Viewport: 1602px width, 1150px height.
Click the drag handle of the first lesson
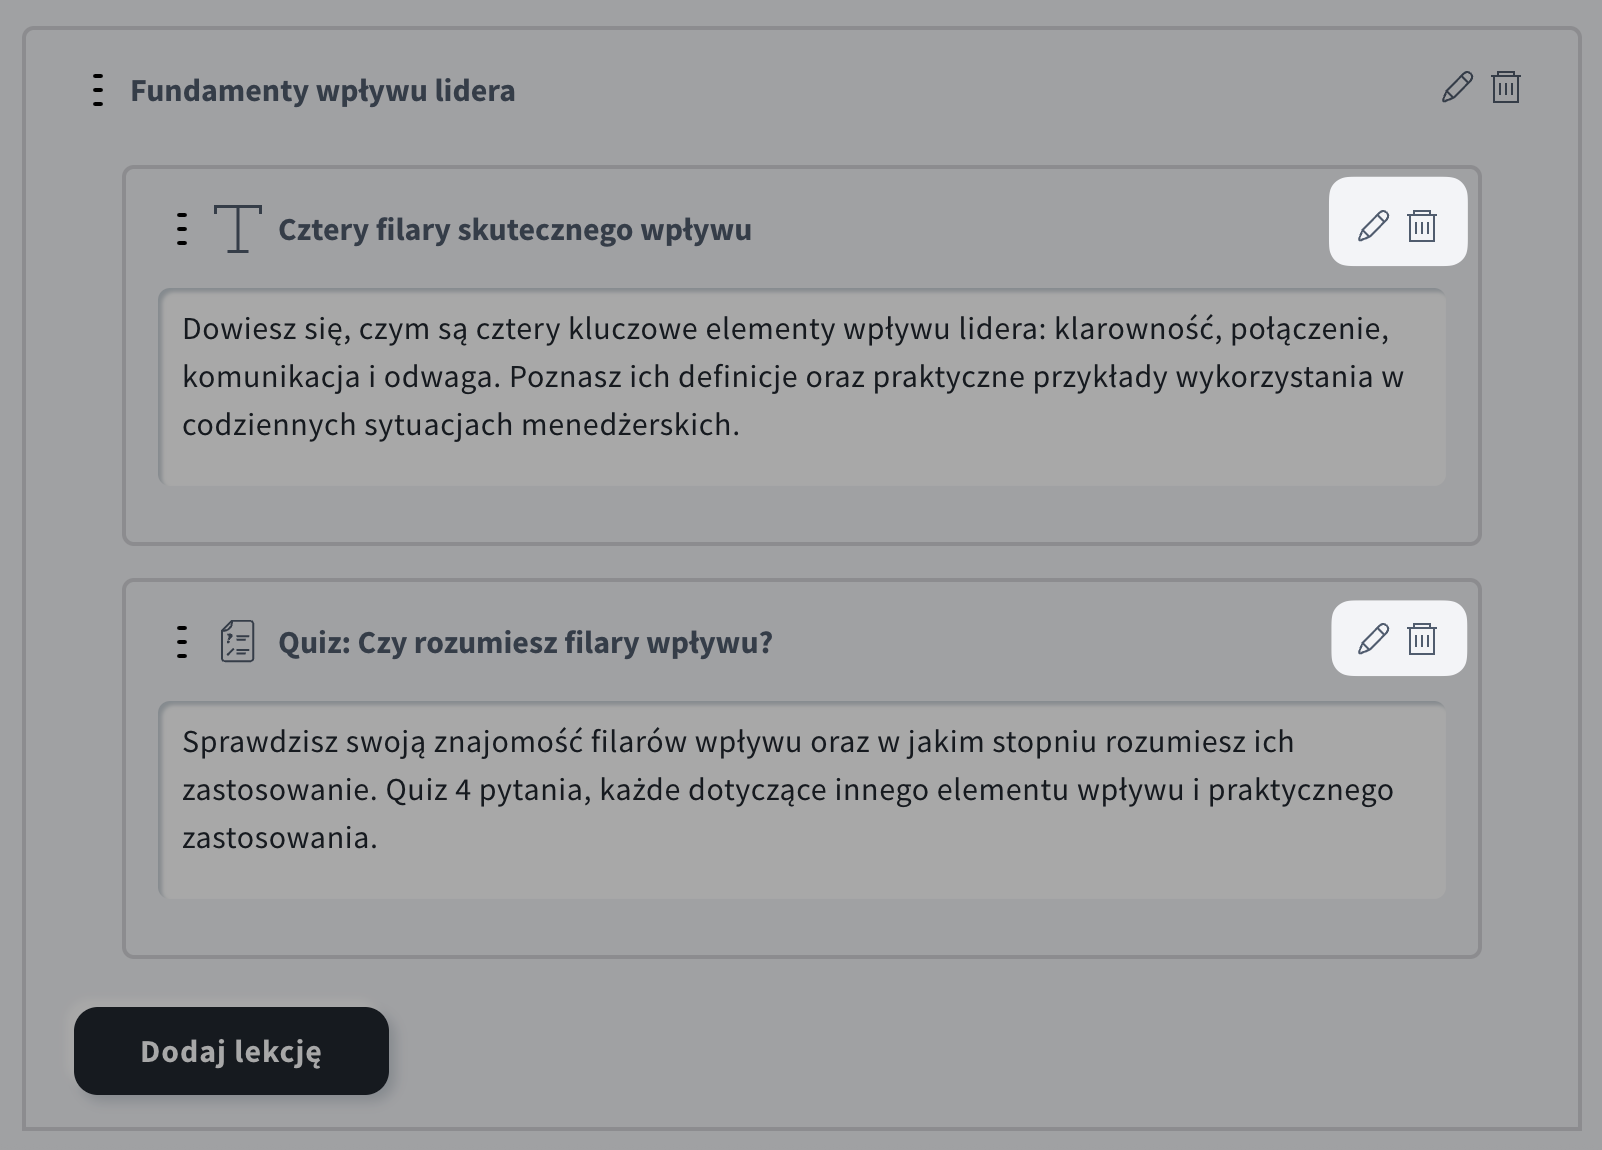click(x=181, y=228)
